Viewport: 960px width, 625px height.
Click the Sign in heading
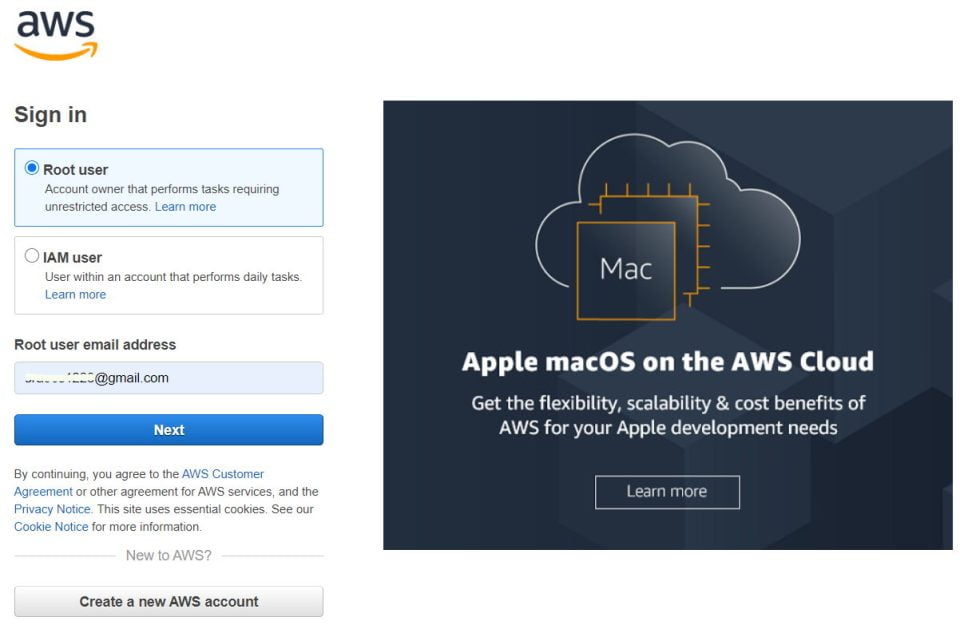[51, 115]
